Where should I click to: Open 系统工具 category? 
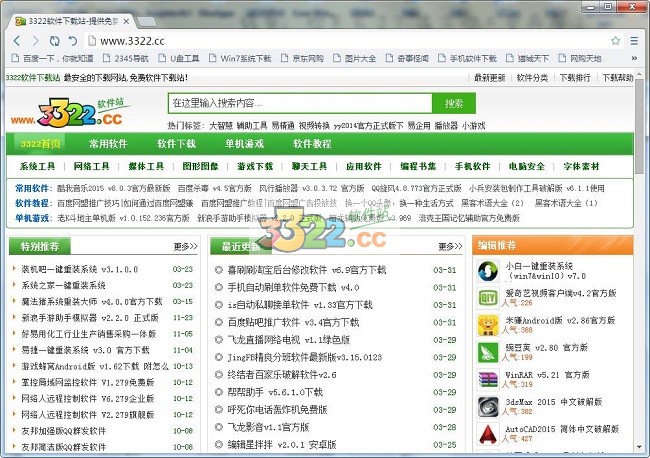(x=37, y=167)
